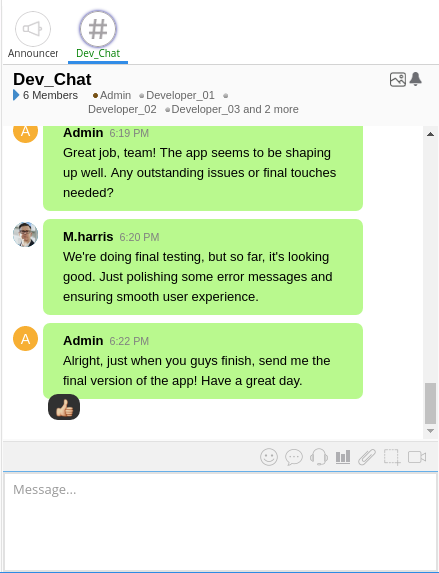Click the thumbs-up reaction under Admin's message
Screen dimensions: 439x573
(64, 407)
